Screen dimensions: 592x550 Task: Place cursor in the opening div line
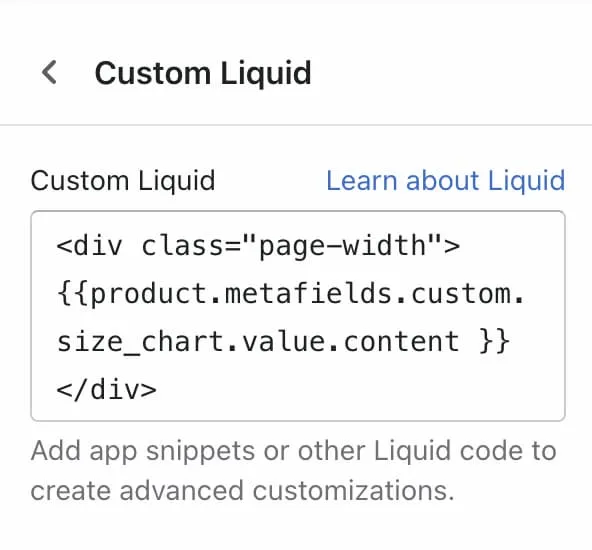[258, 246]
